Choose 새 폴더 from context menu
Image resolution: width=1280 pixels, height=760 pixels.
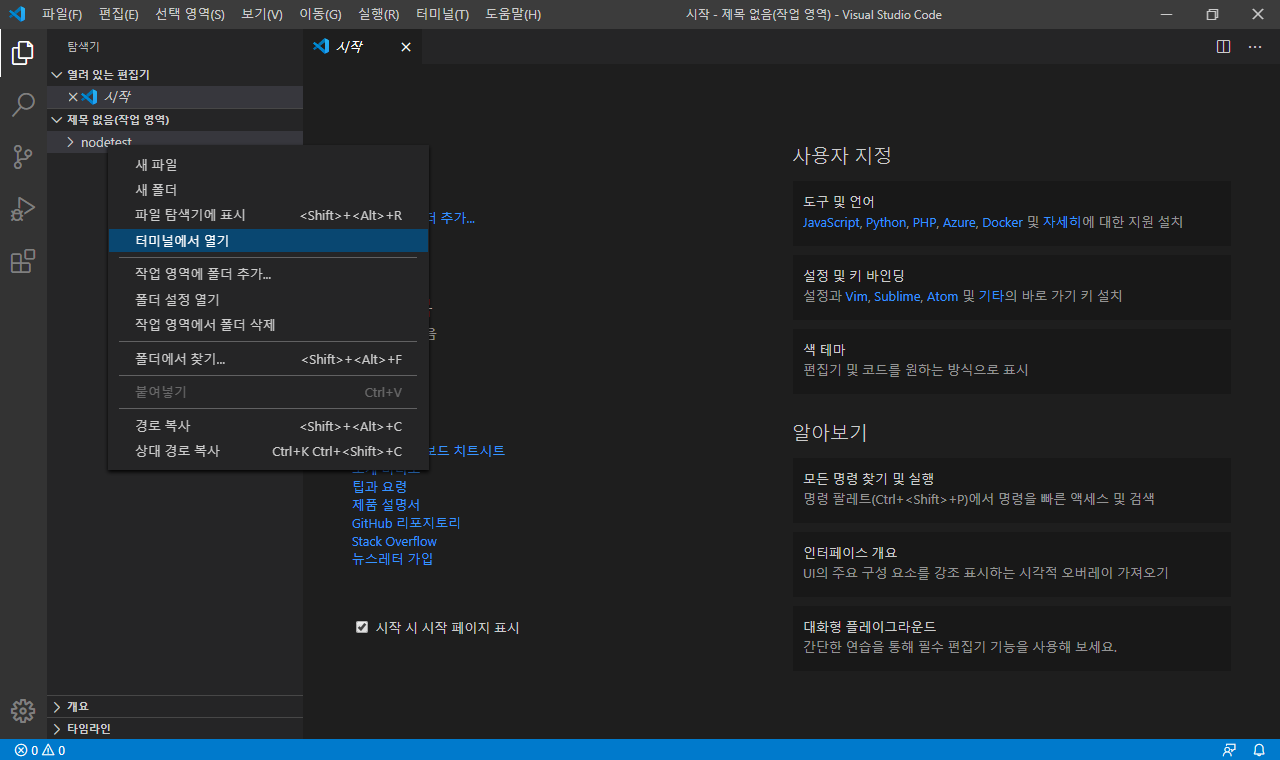(268, 190)
